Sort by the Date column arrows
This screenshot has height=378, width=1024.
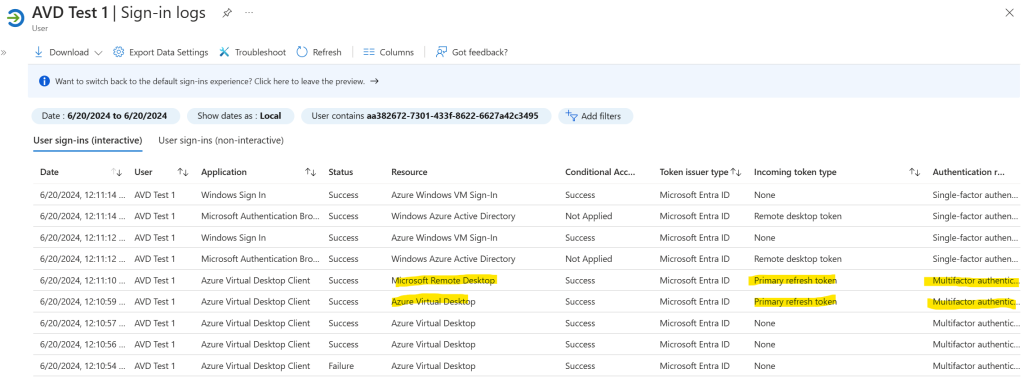(117, 172)
